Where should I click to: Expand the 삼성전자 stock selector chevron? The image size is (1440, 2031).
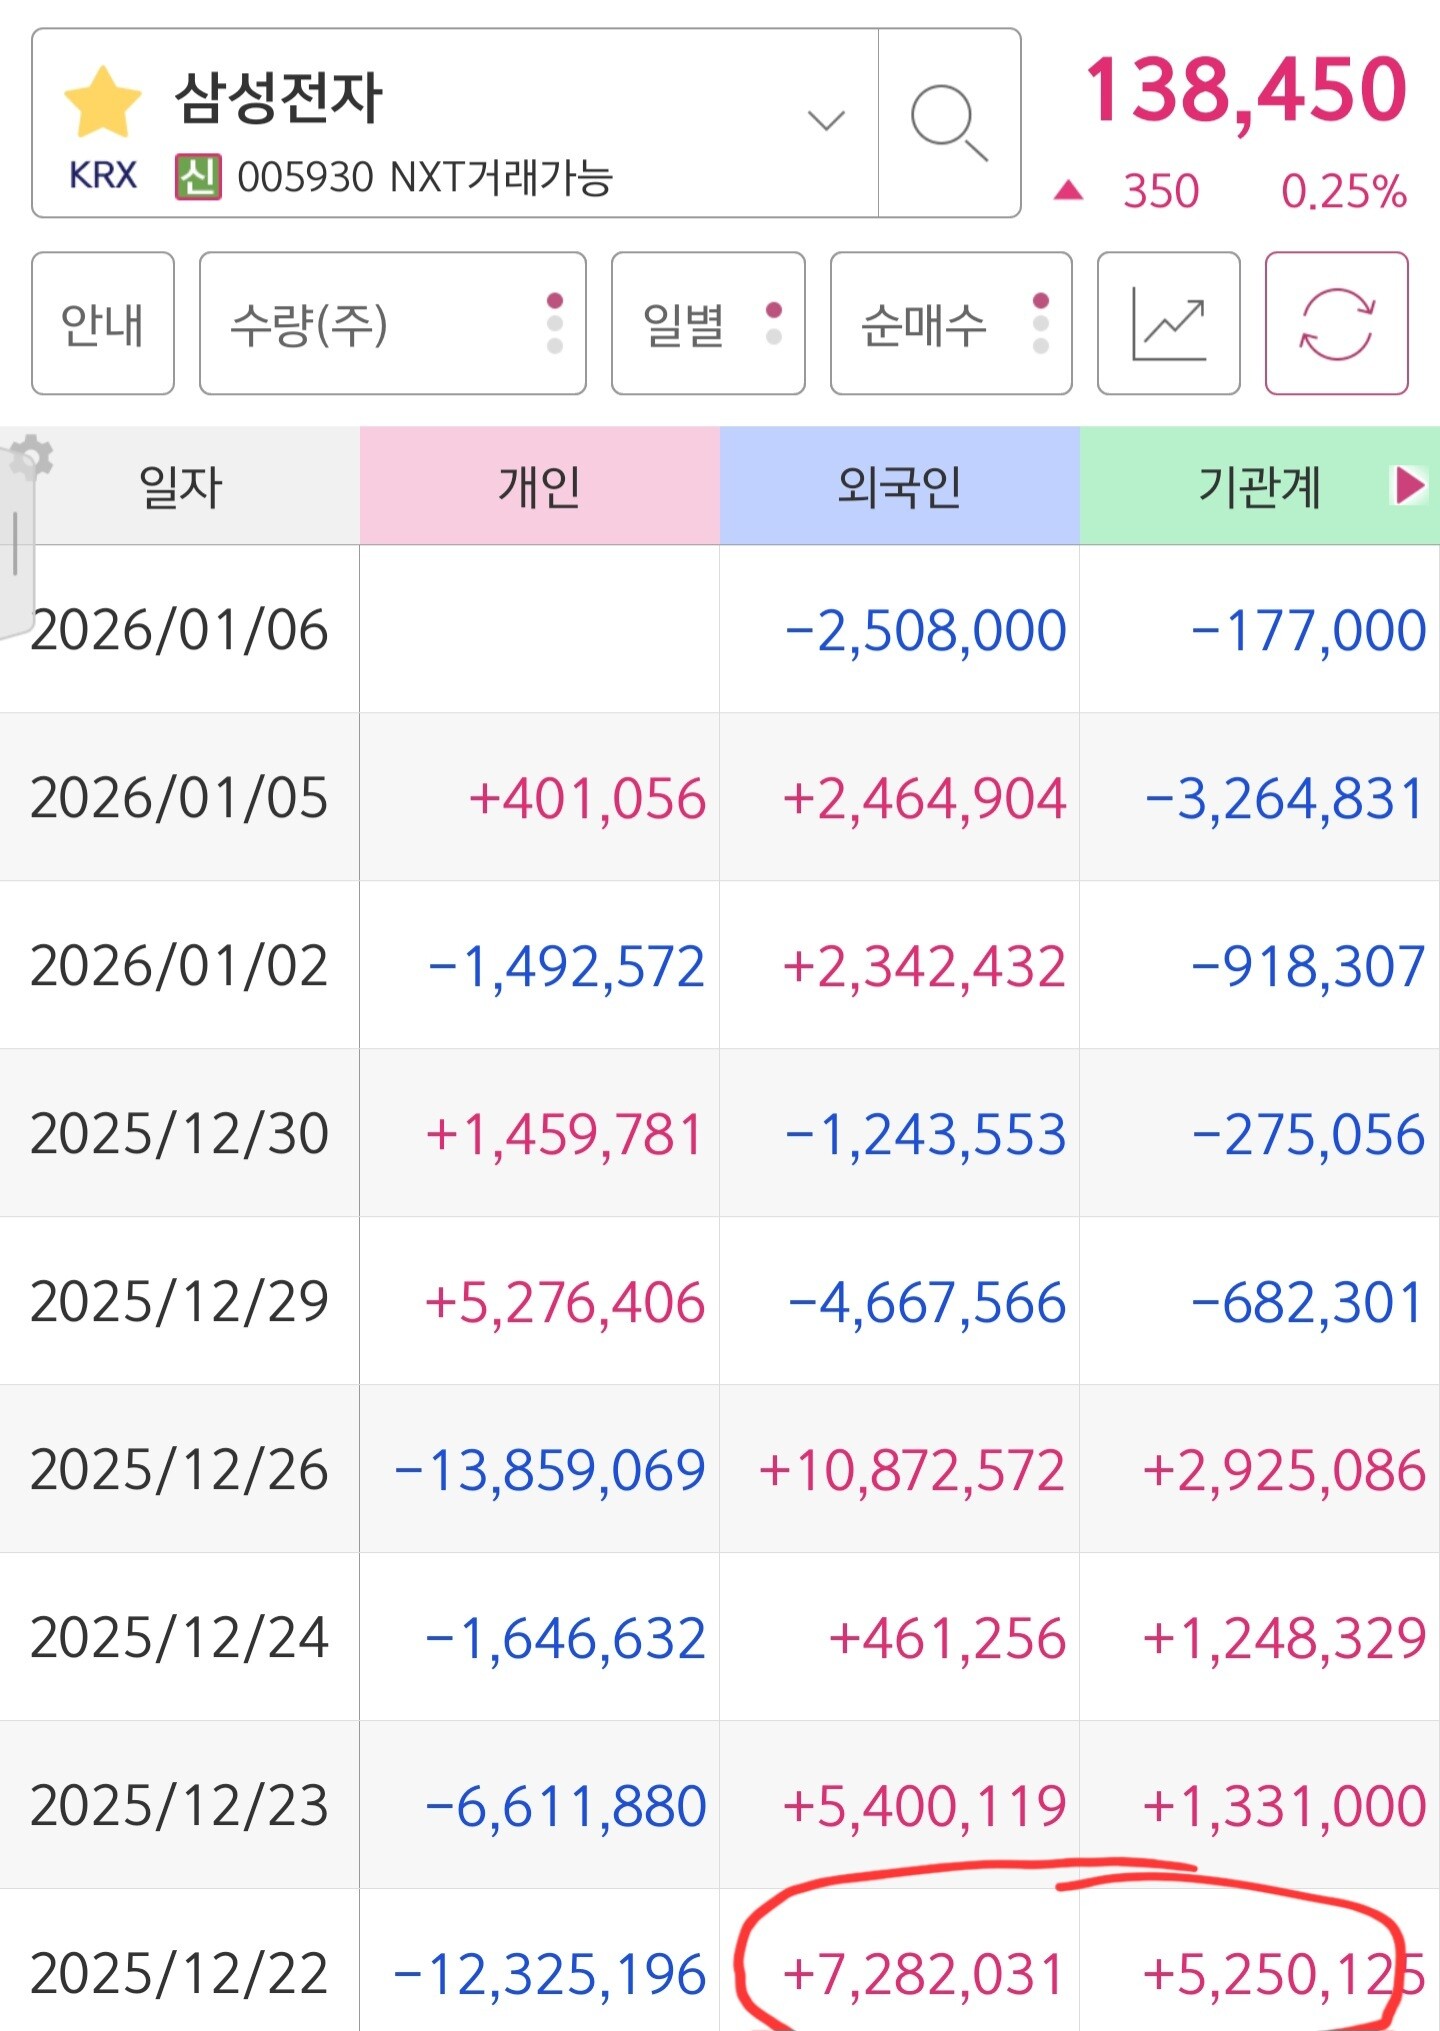coord(826,121)
